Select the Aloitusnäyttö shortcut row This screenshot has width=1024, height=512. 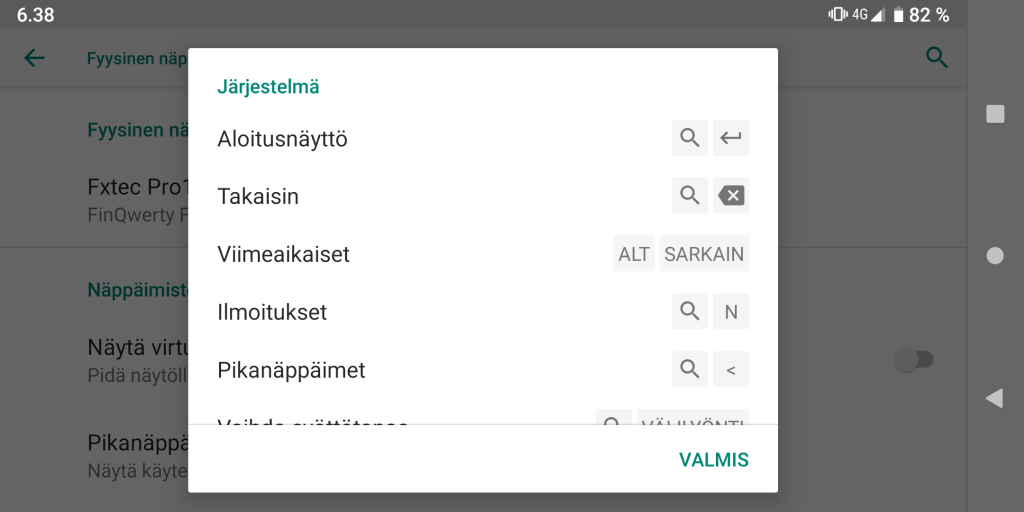[x=483, y=138]
